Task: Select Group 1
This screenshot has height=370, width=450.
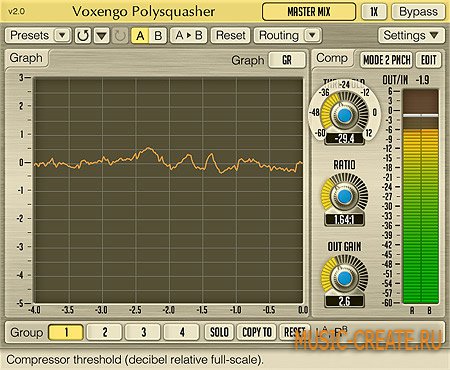Action: 66,332
